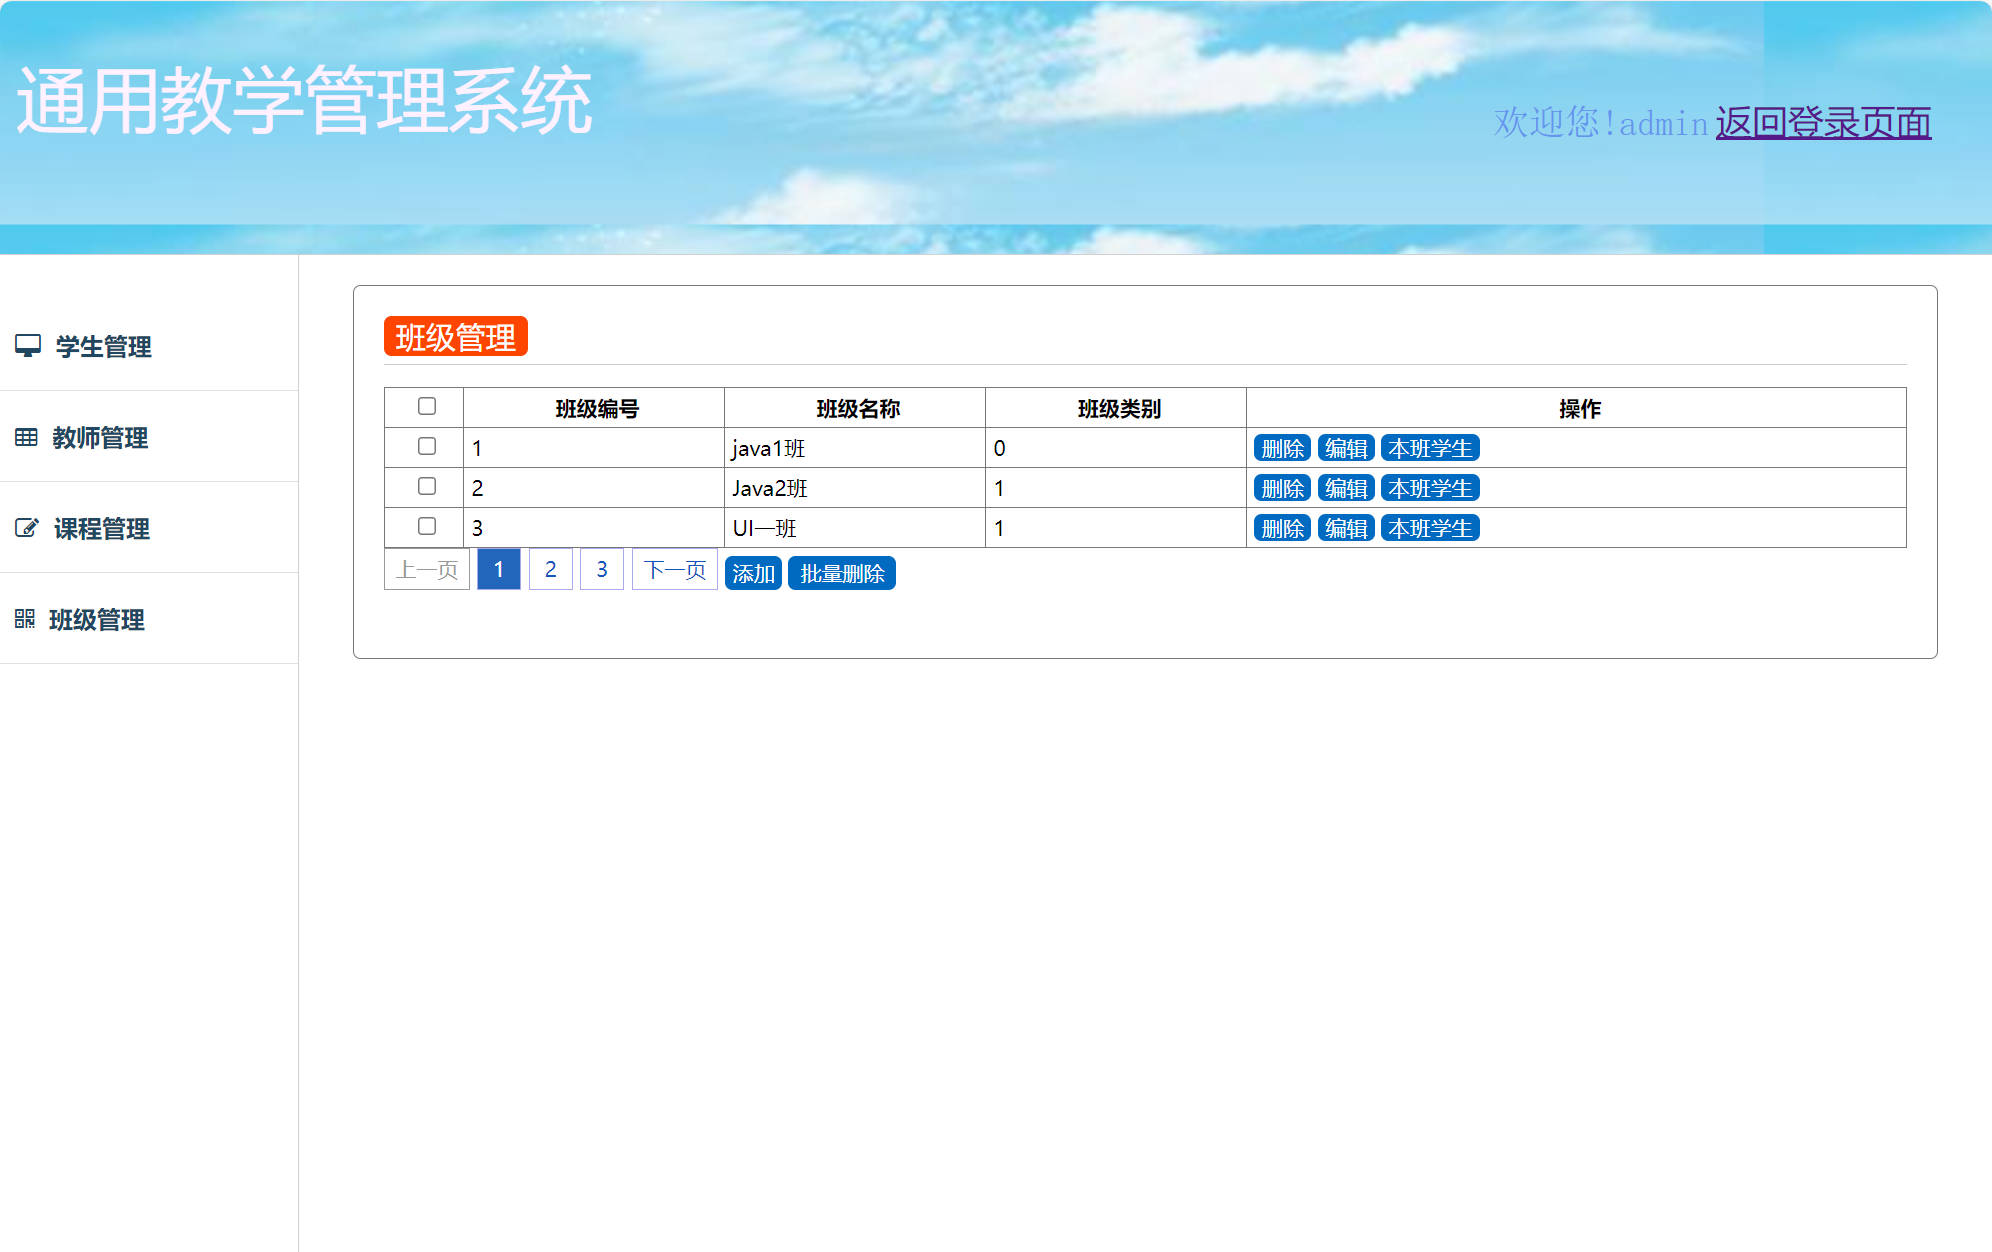The height and width of the screenshot is (1252, 1992).
Task: Go to page 3 of the class list
Action: pyautogui.click(x=601, y=569)
